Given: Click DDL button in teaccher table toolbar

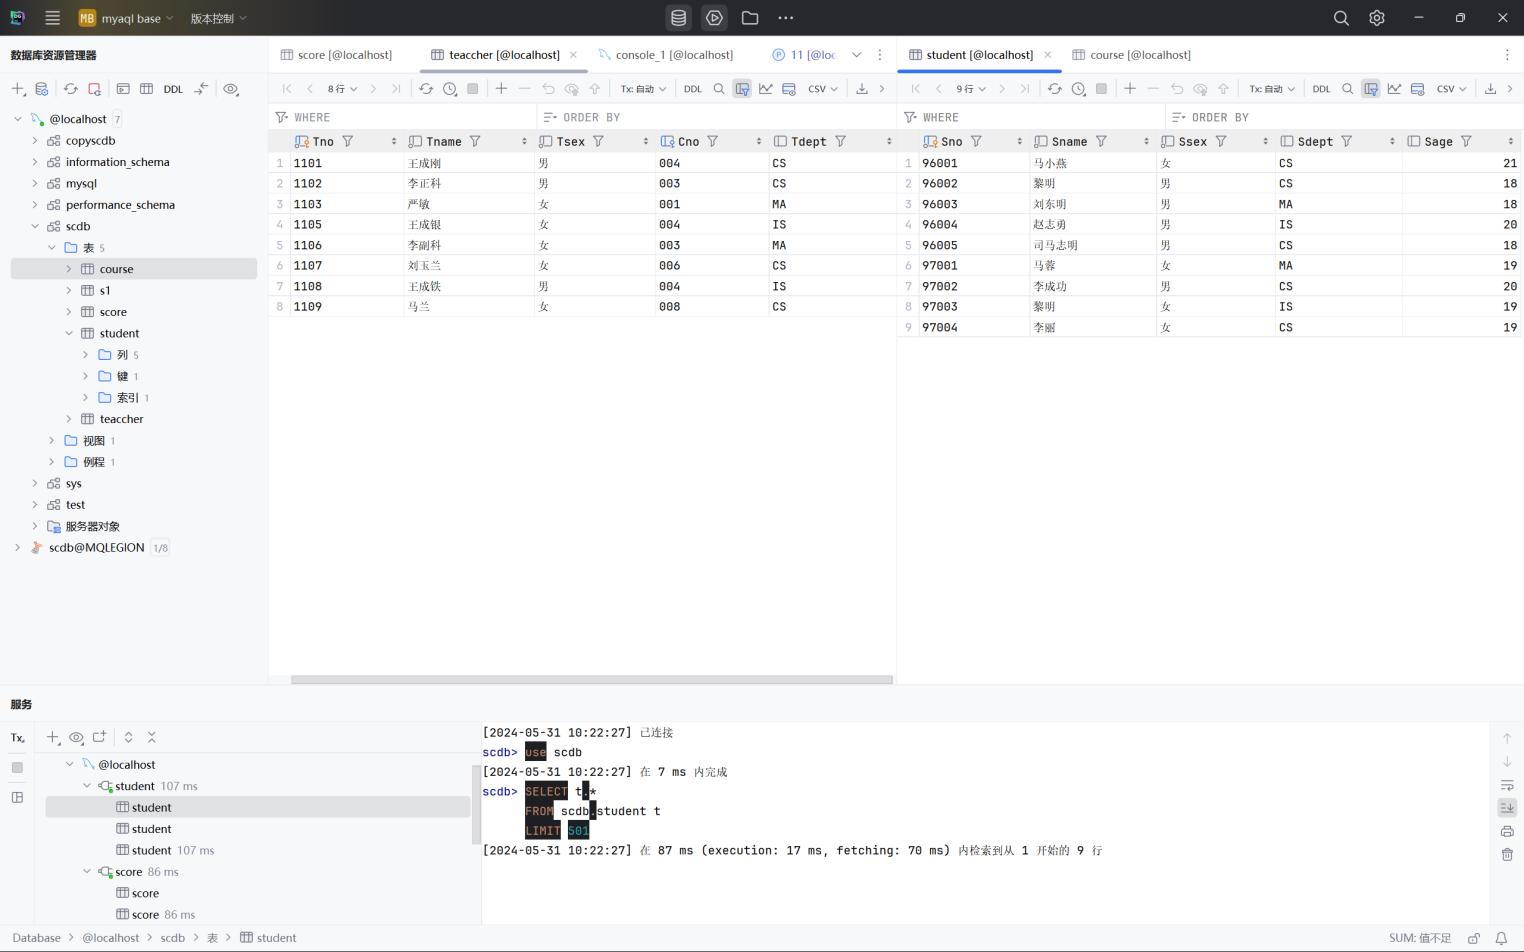Looking at the screenshot, I should [692, 89].
